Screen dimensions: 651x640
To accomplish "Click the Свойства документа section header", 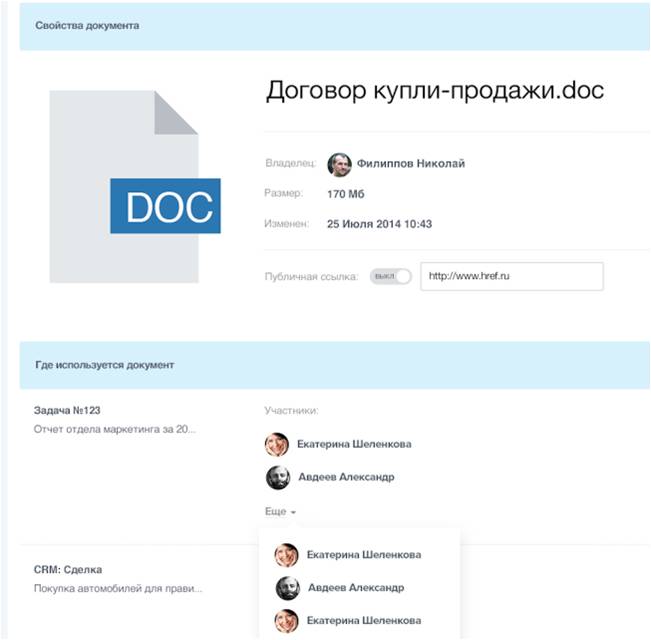I will (335, 26).
